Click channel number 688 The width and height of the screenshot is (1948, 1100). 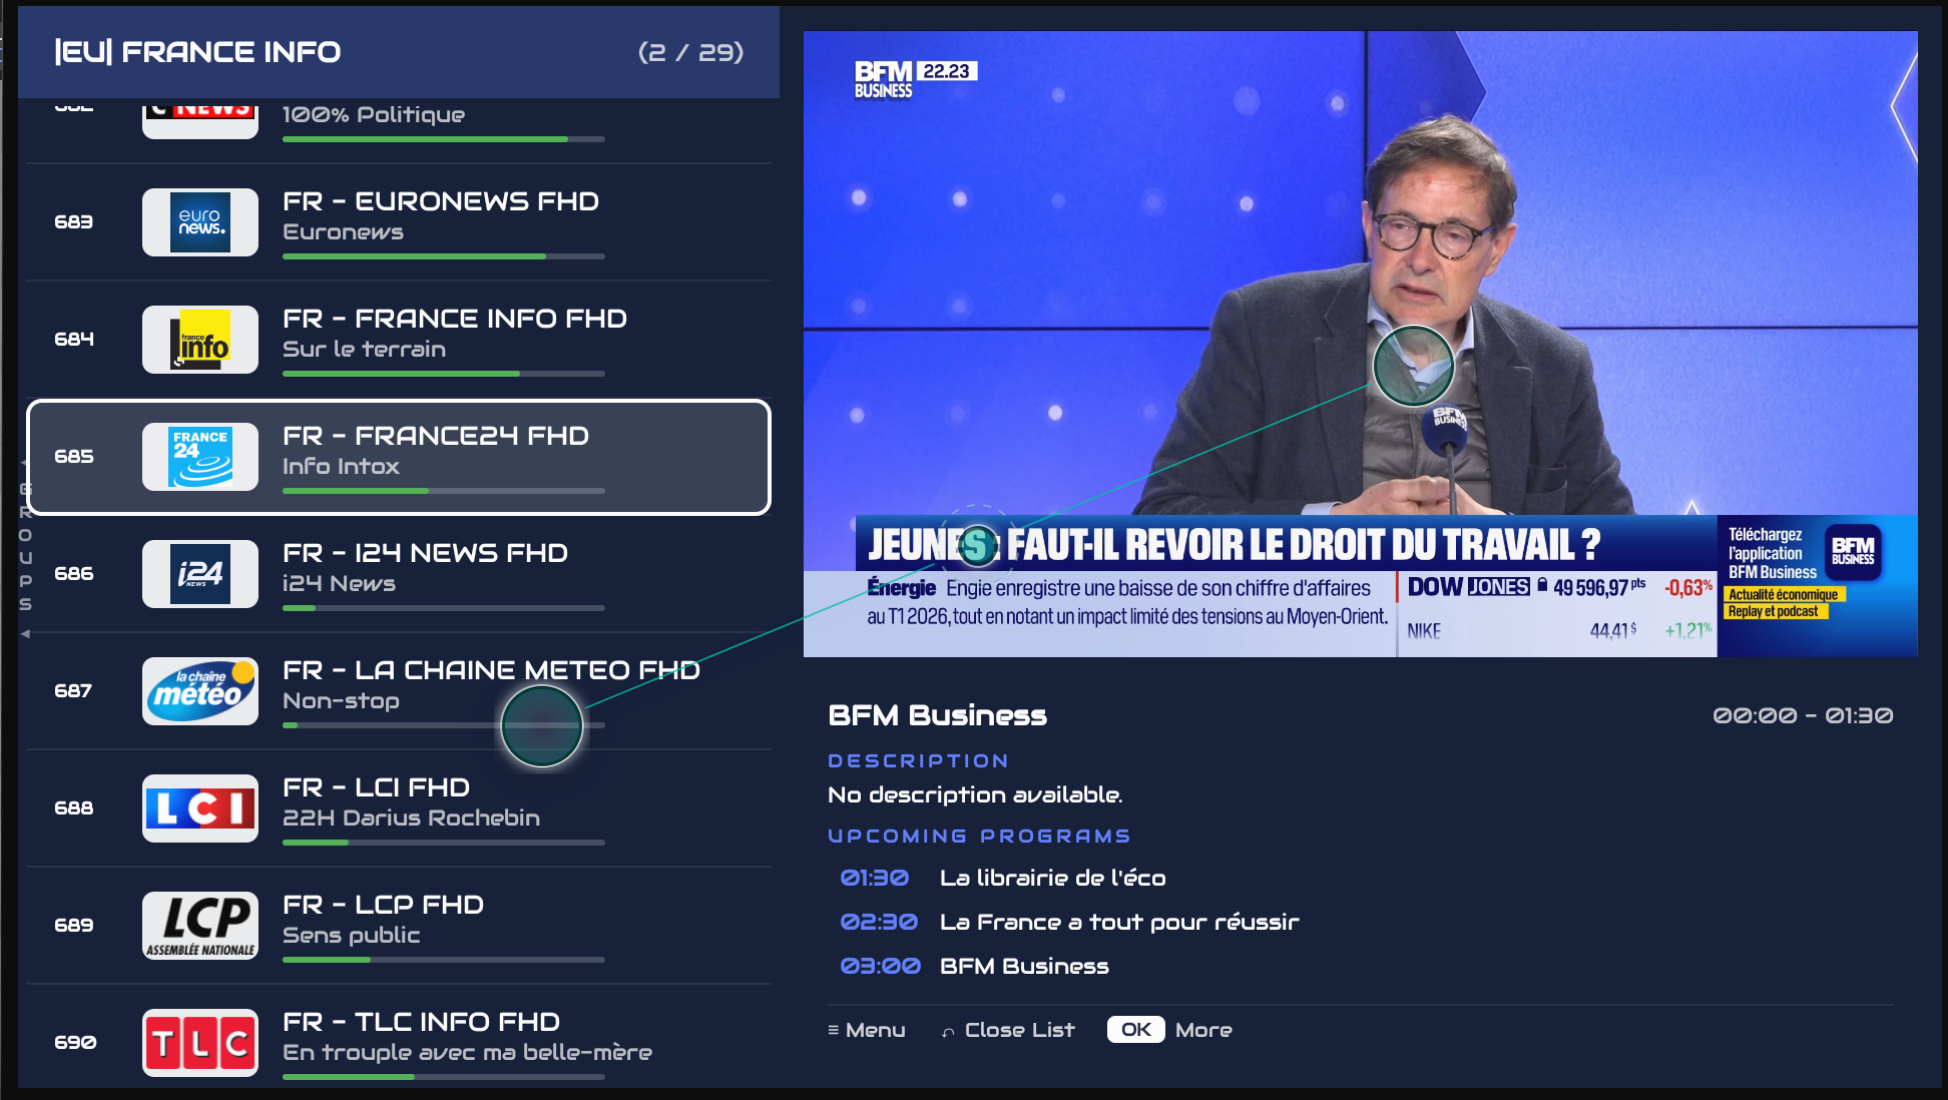pyautogui.click(x=74, y=808)
